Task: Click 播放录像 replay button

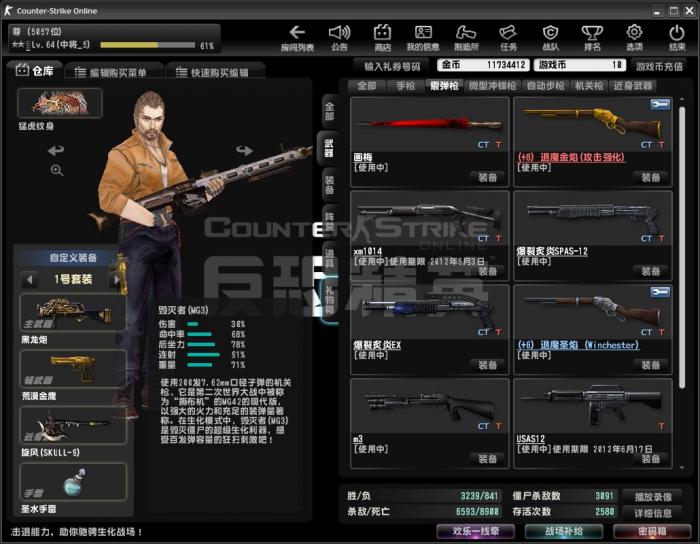Action: tap(653, 497)
